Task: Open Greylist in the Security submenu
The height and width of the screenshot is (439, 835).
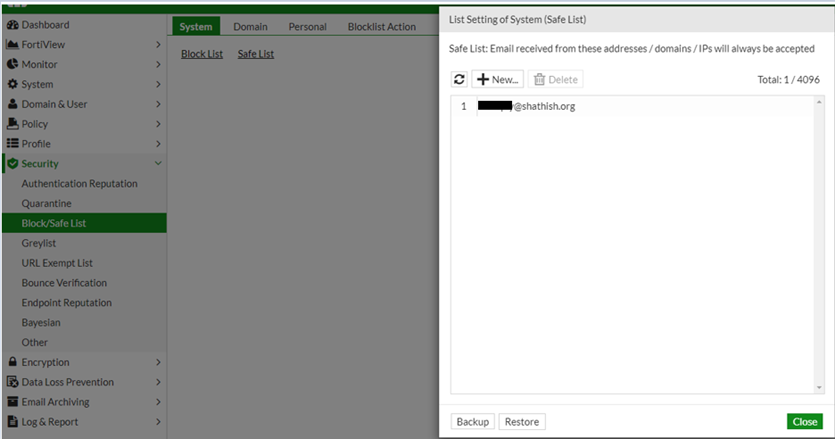Action: tap(40, 243)
